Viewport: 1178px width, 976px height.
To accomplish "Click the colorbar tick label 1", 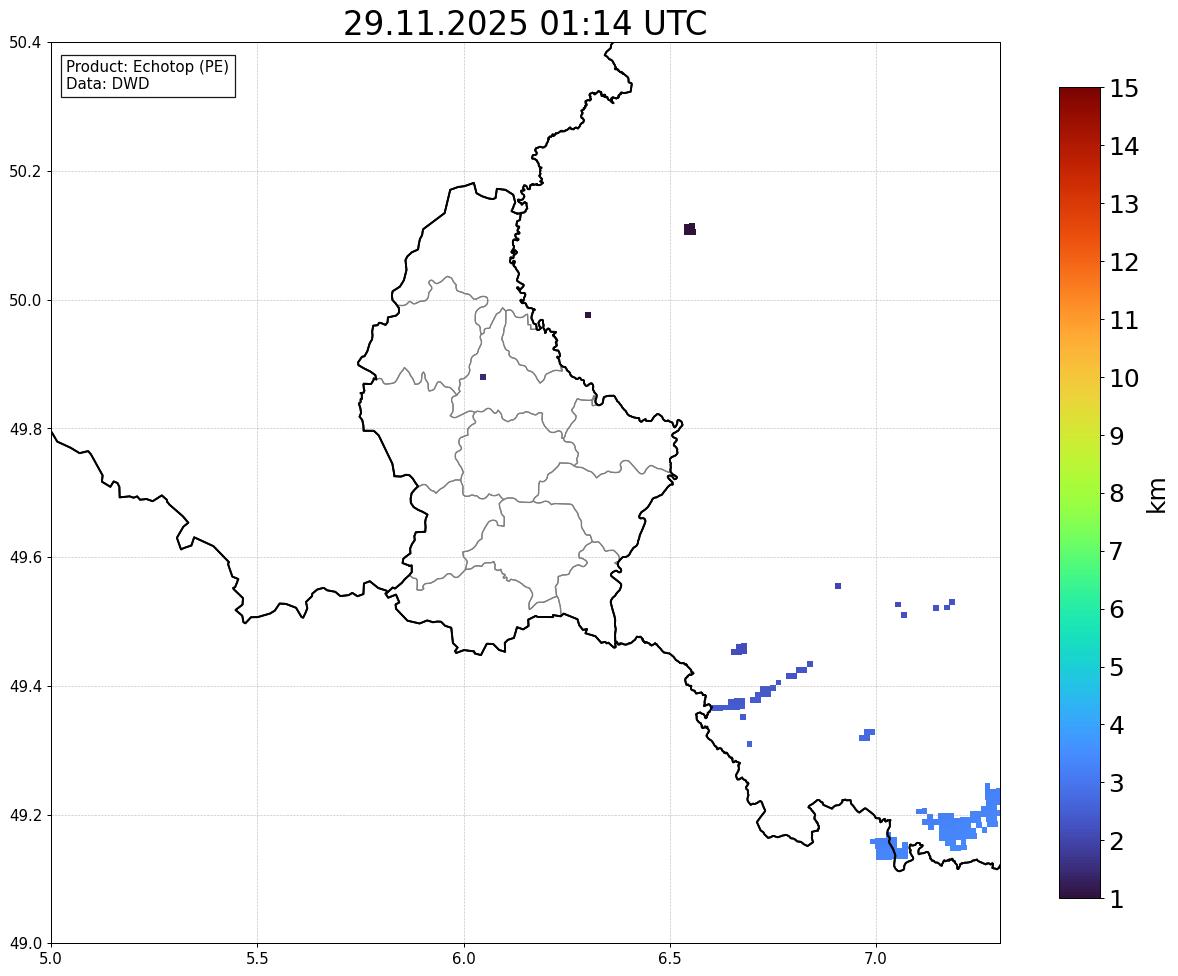I will point(1117,899).
